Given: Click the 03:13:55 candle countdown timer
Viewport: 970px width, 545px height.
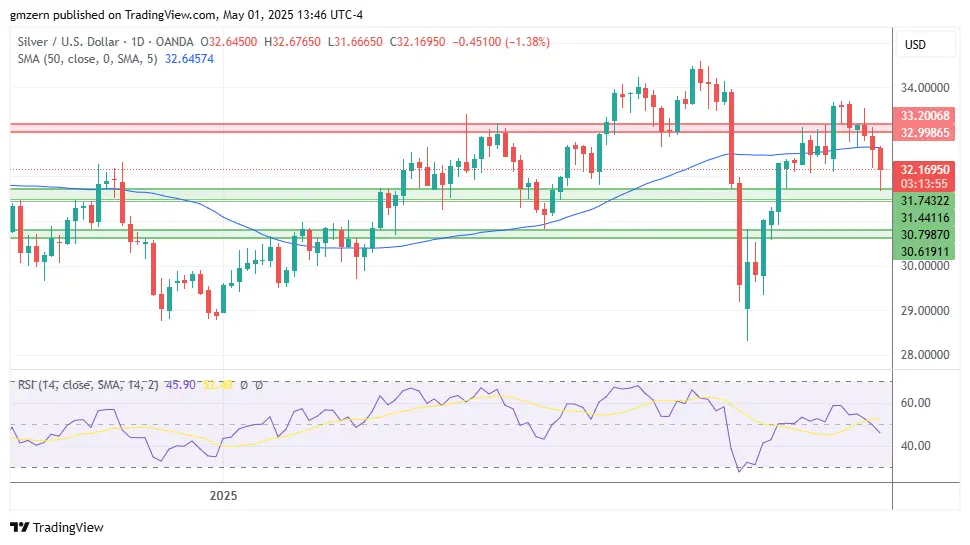Looking at the screenshot, I should point(924,184).
